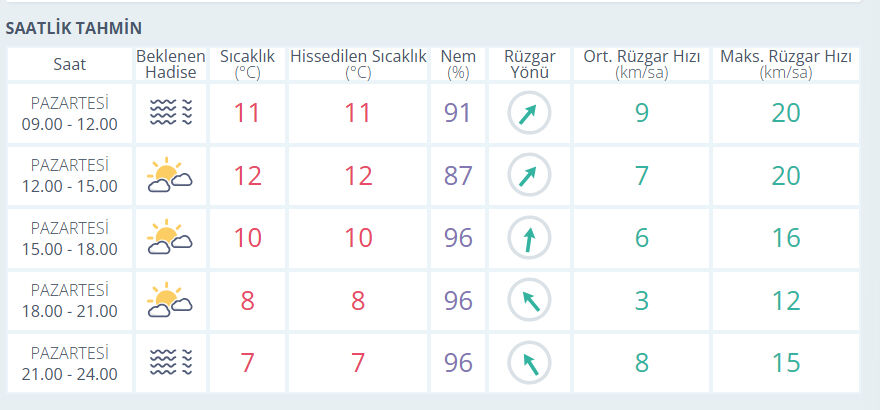Click wind direction arrow for 09.00 - 12.00
The image size is (880, 410).
point(529,113)
